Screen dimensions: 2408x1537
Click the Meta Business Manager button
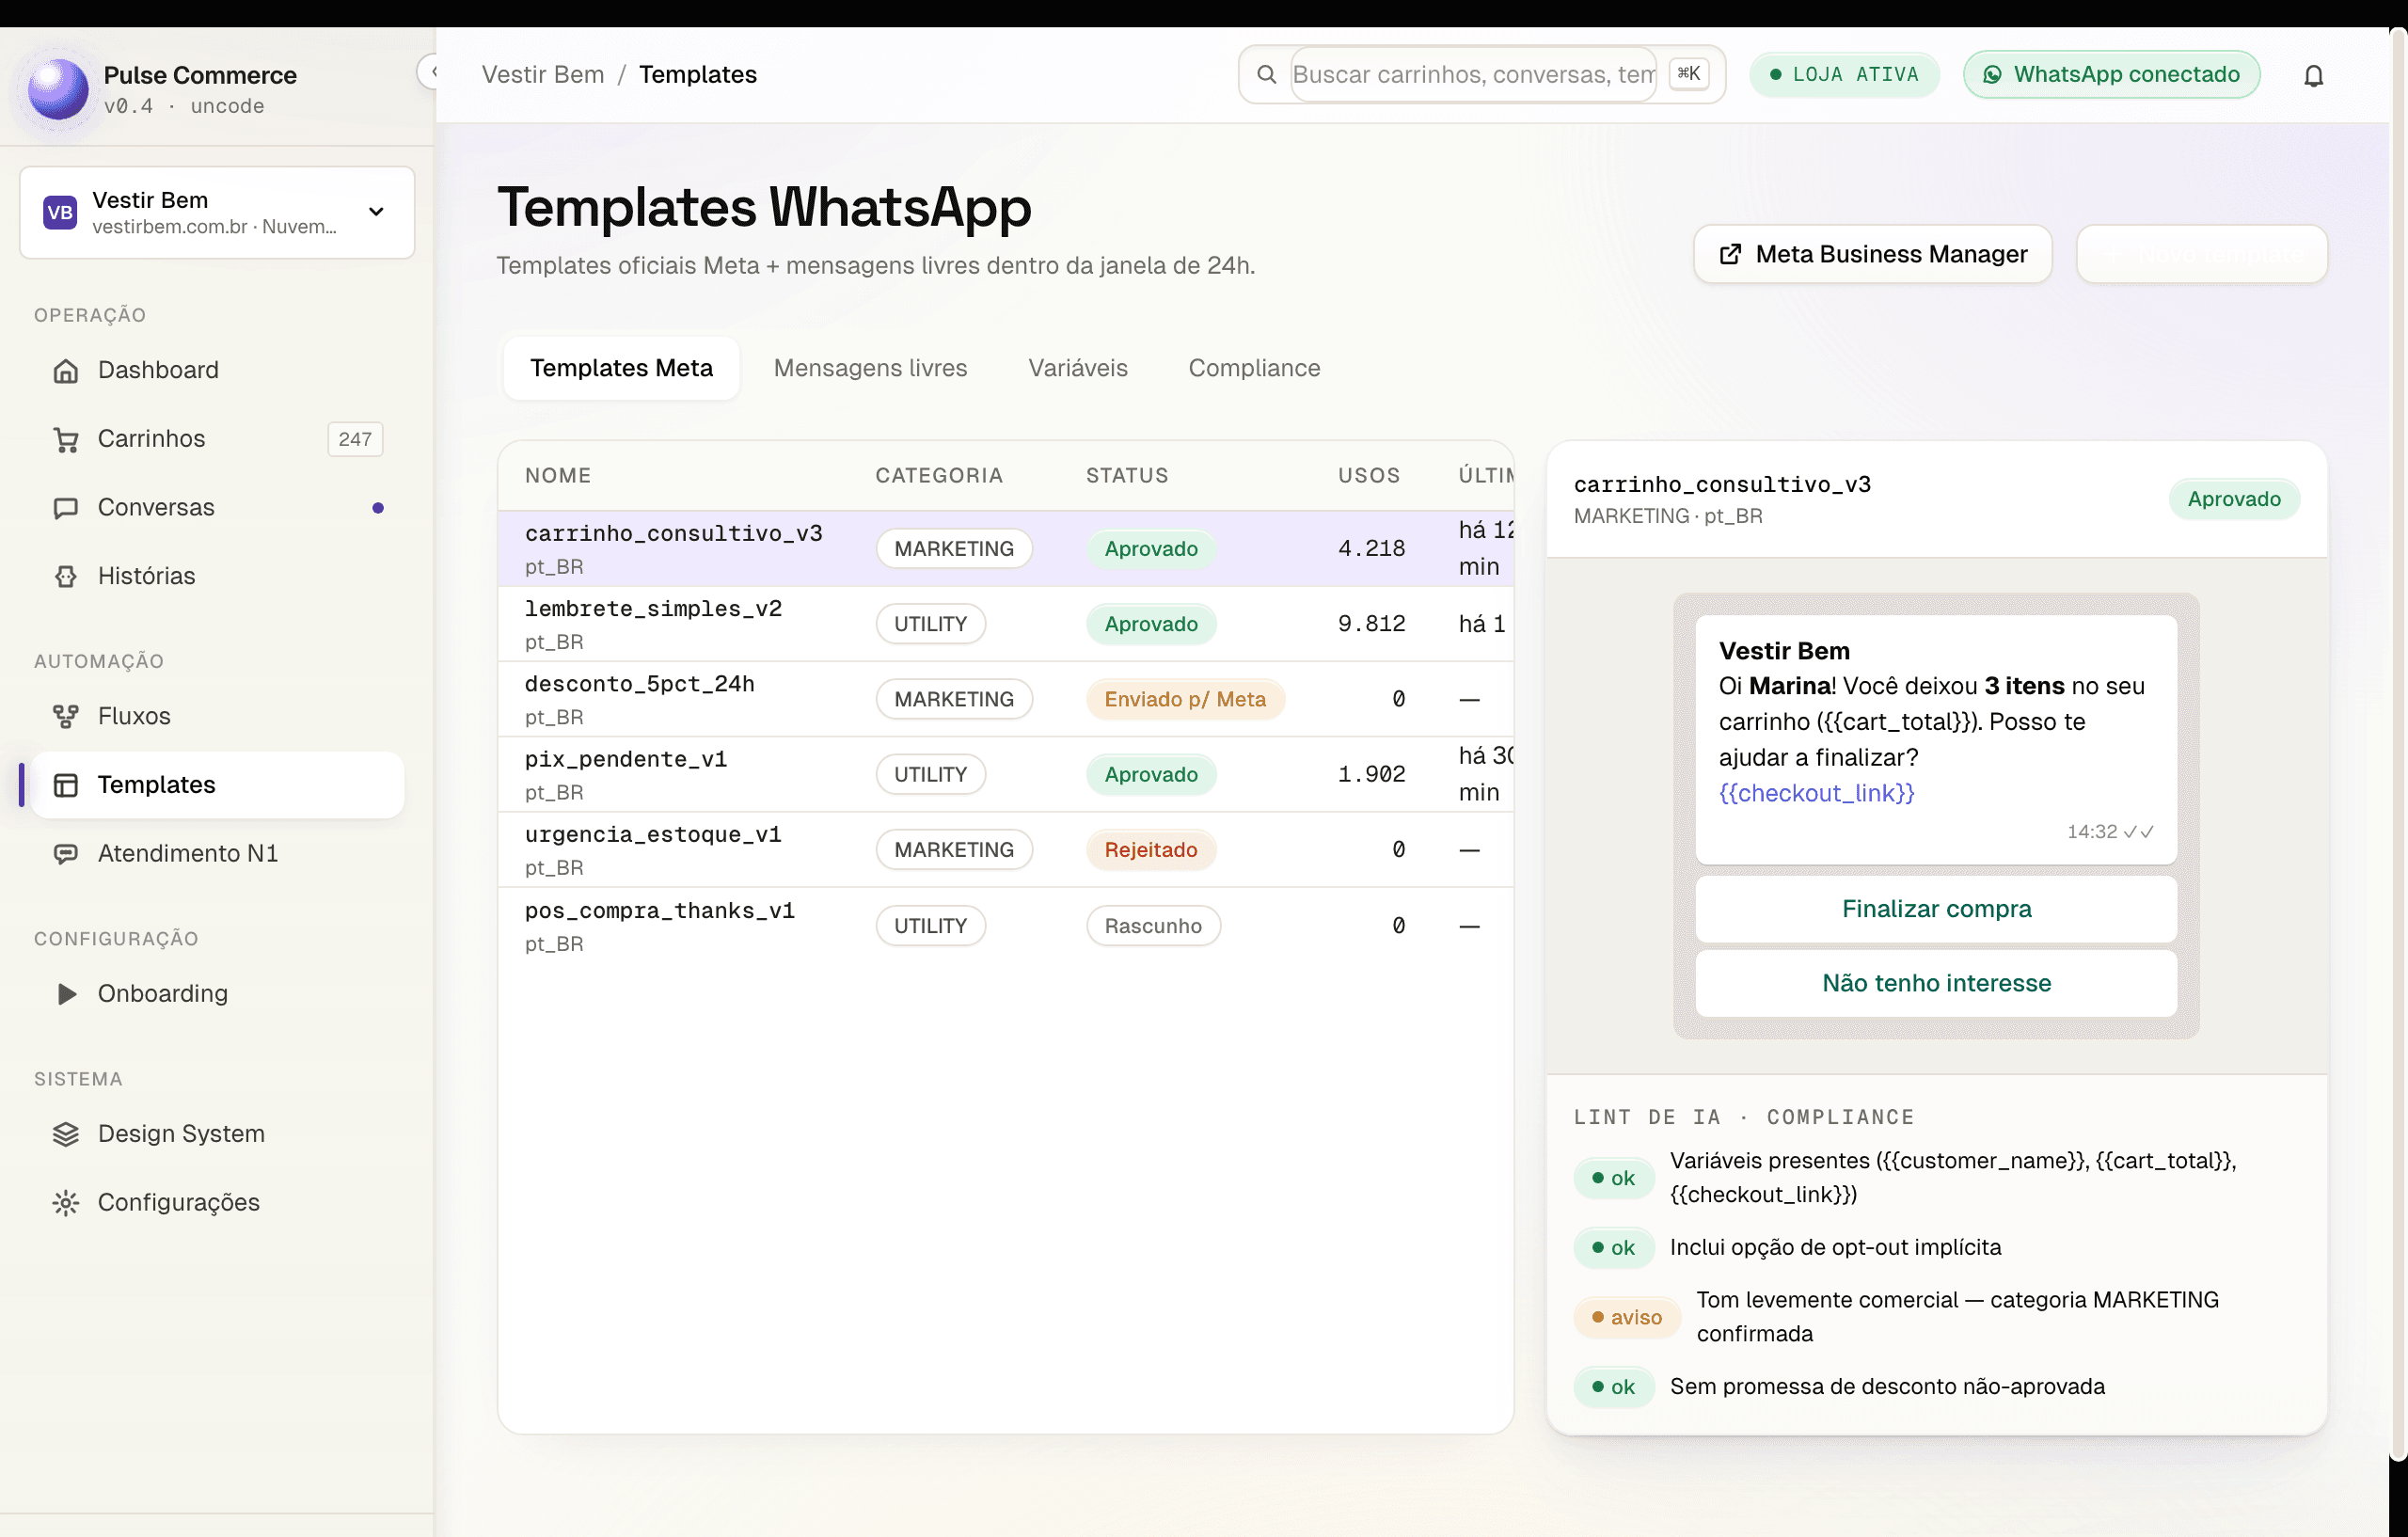tap(1873, 254)
